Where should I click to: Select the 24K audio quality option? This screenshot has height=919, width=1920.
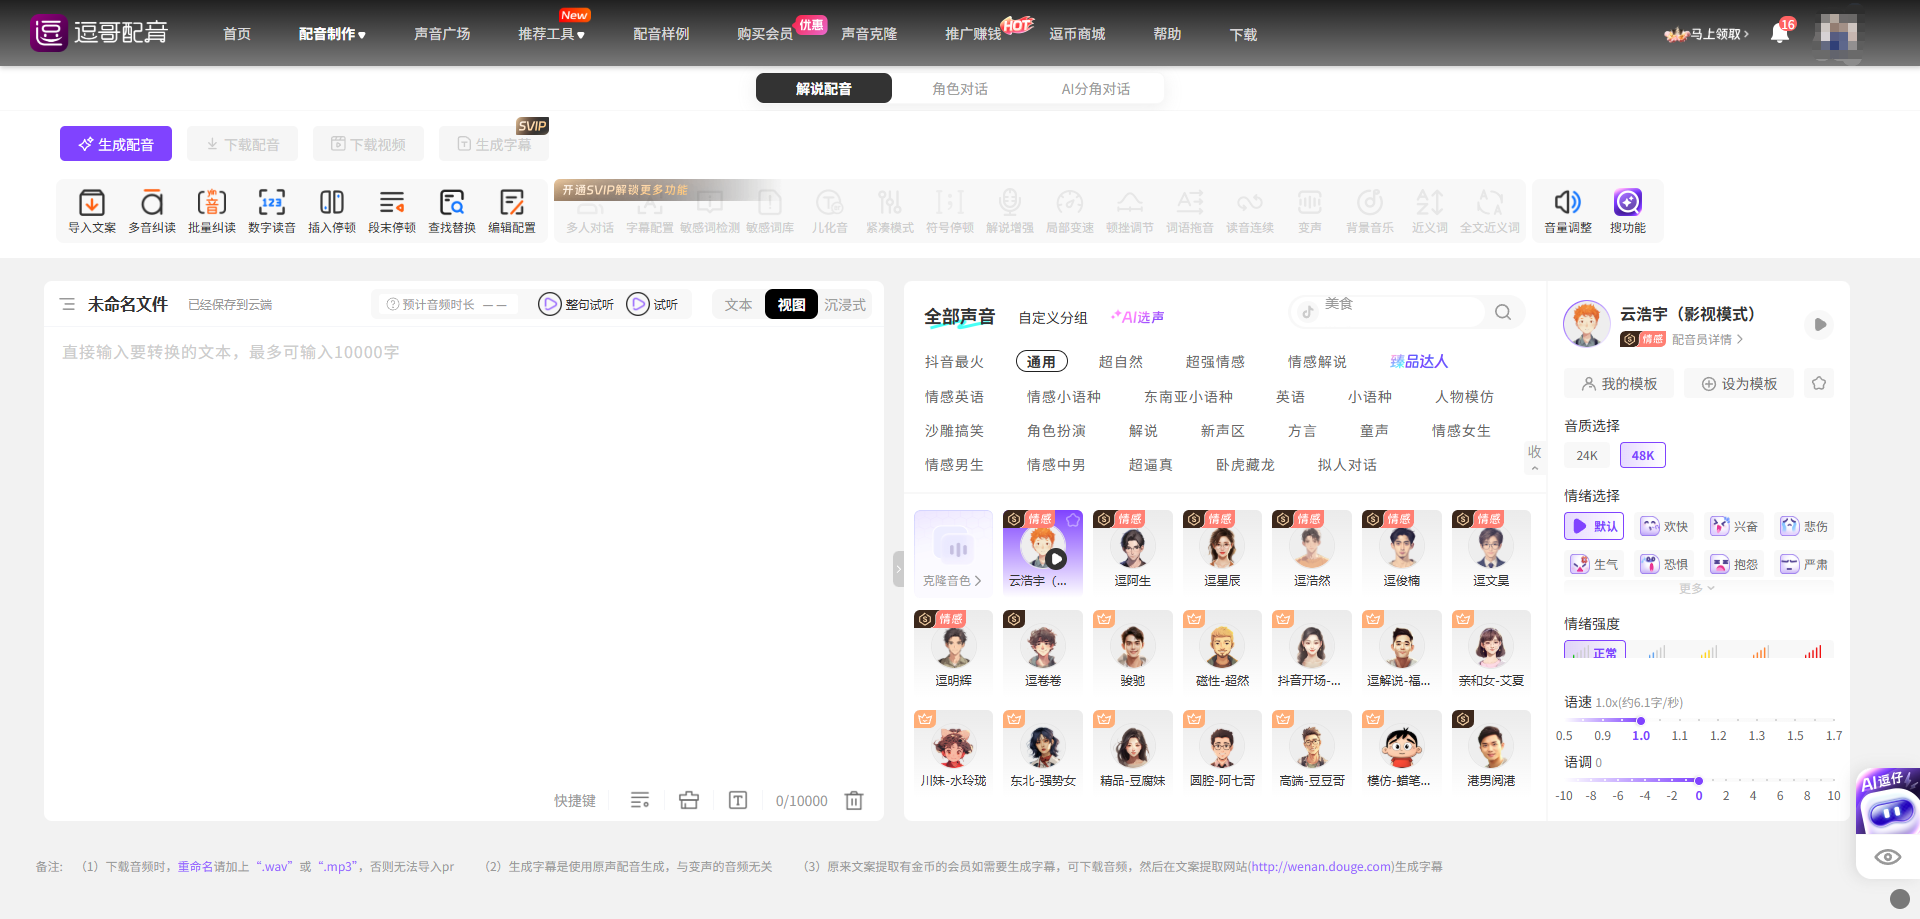coord(1587,455)
